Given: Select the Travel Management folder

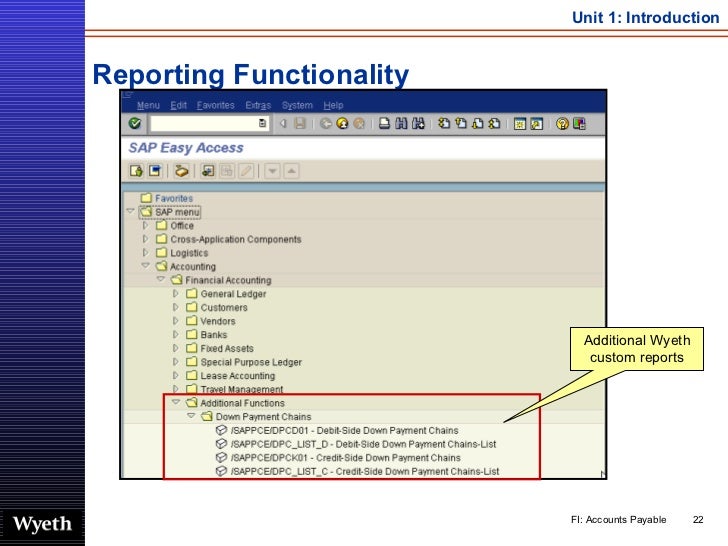Looking at the screenshot, I should point(234,389).
